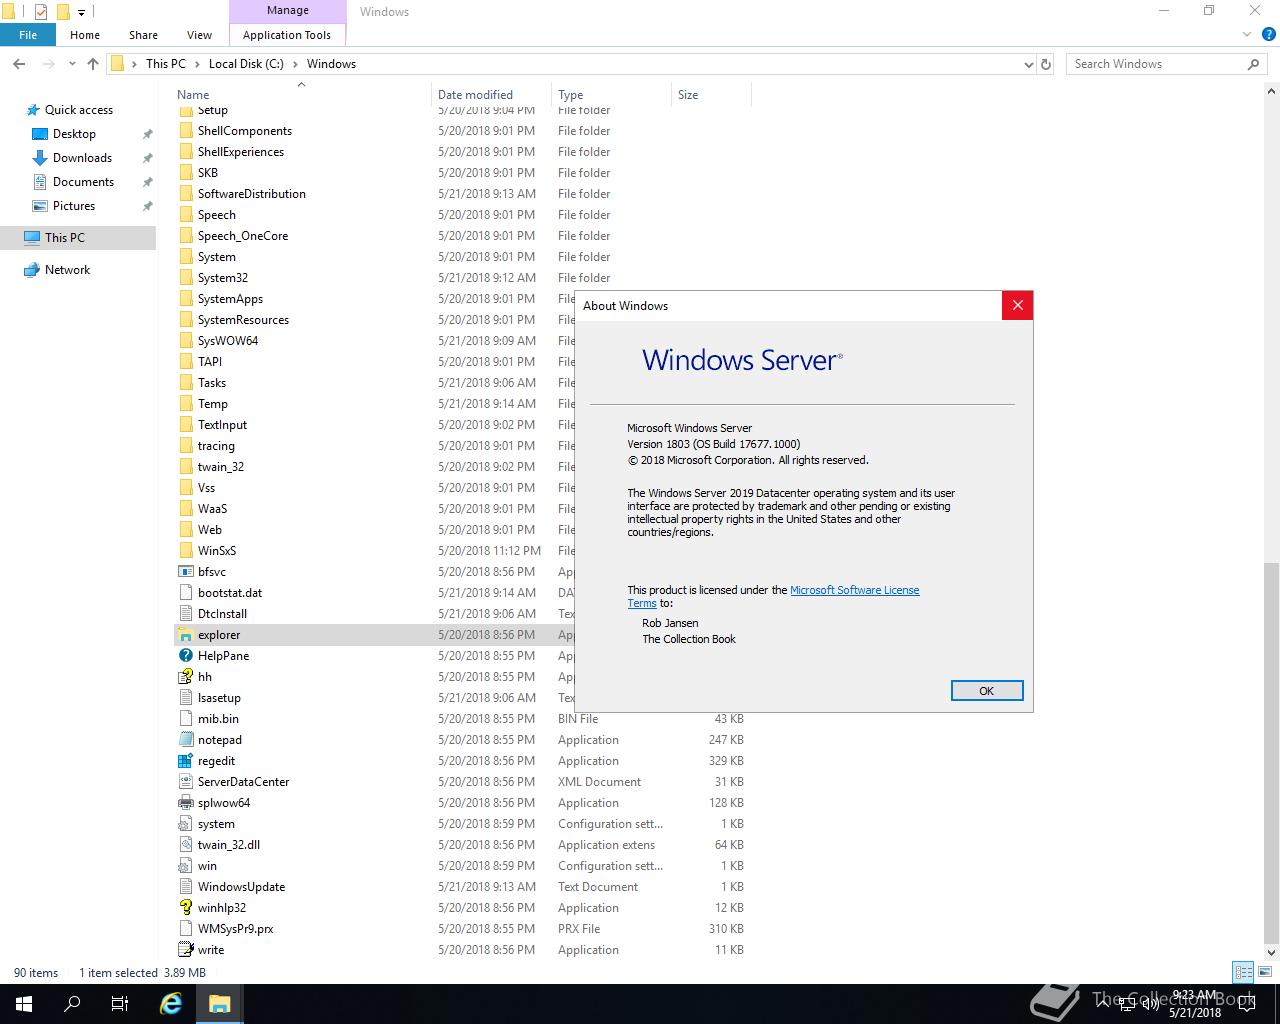The image size is (1280, 1024).
Task: Switch to the Share ribbon tab
Action: (x=143, y=35)
